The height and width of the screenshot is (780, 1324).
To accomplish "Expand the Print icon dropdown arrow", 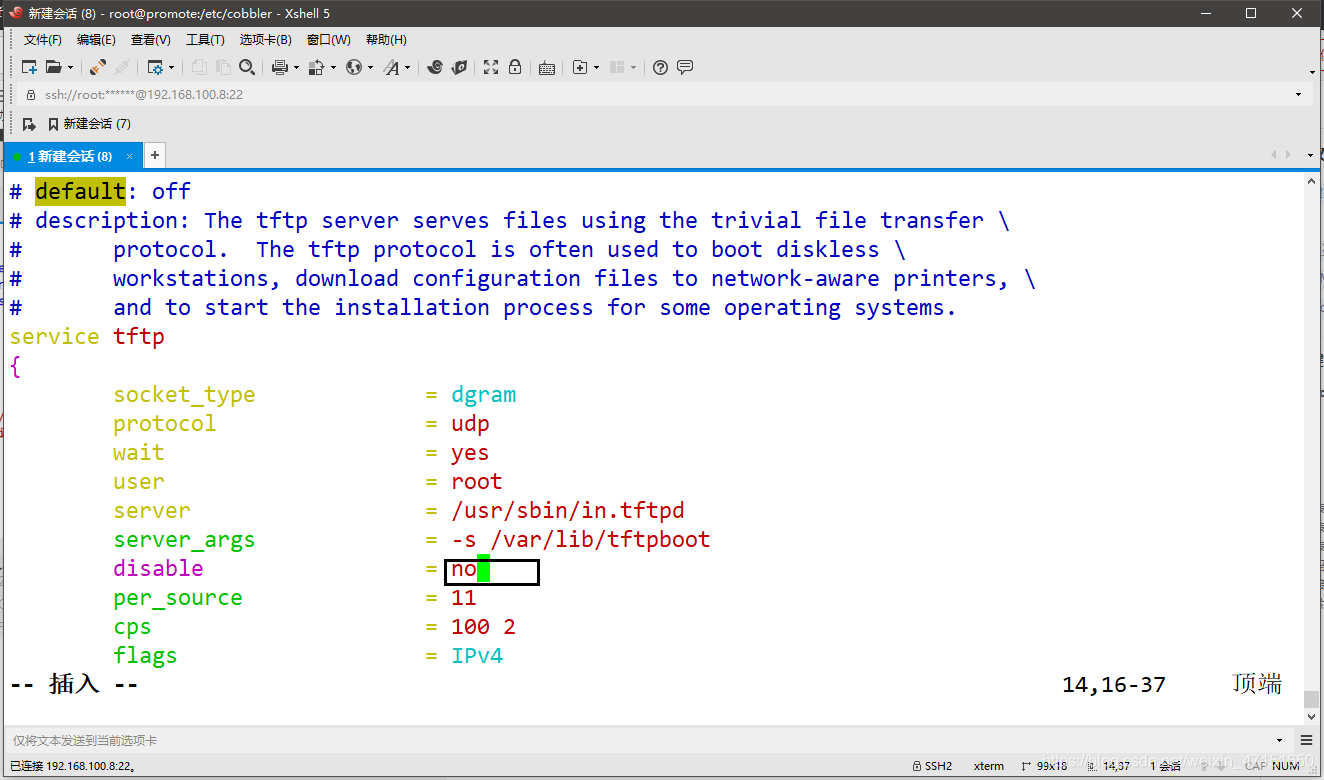I will tap(297, 68).
